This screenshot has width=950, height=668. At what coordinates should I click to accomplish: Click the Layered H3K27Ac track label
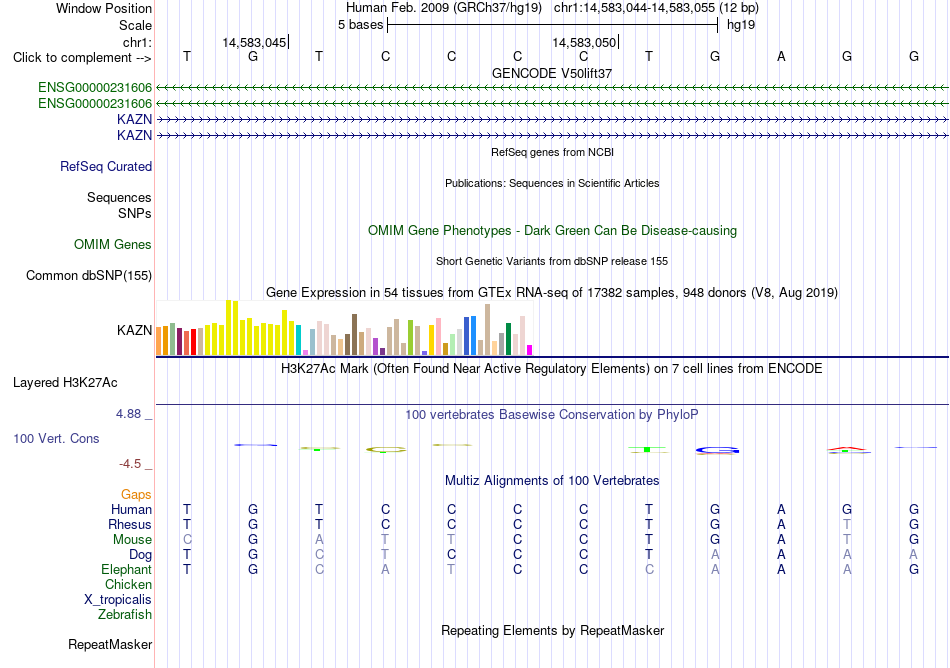65,383
